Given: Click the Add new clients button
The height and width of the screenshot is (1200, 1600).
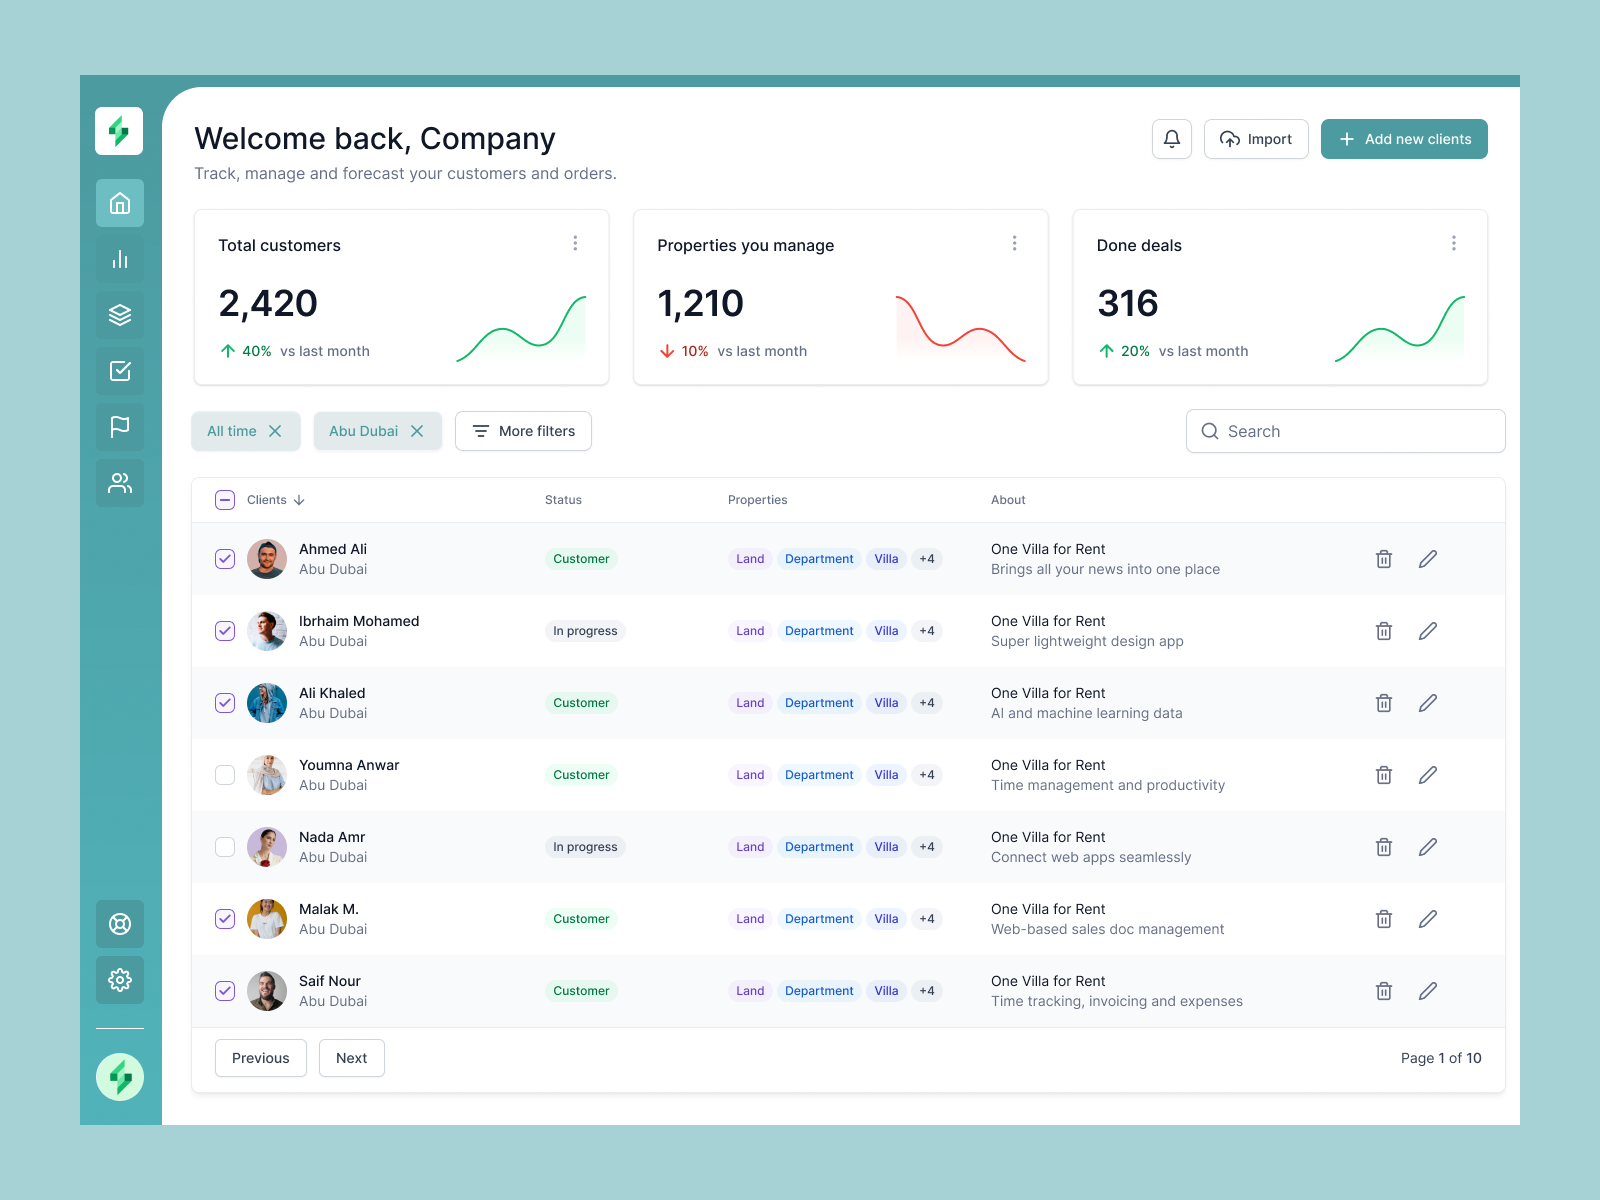Looking at the screenshot, I should tap(1404, 138).
